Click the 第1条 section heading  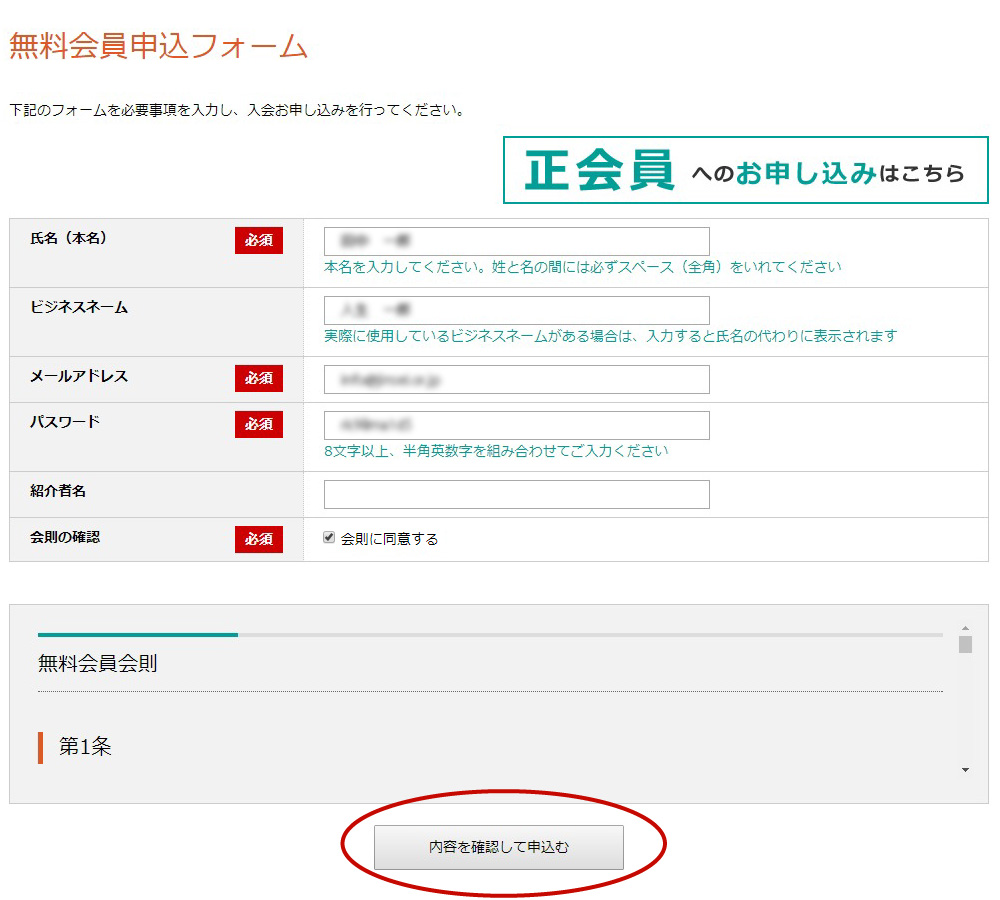pyautogui.click(x=85, y=746)
